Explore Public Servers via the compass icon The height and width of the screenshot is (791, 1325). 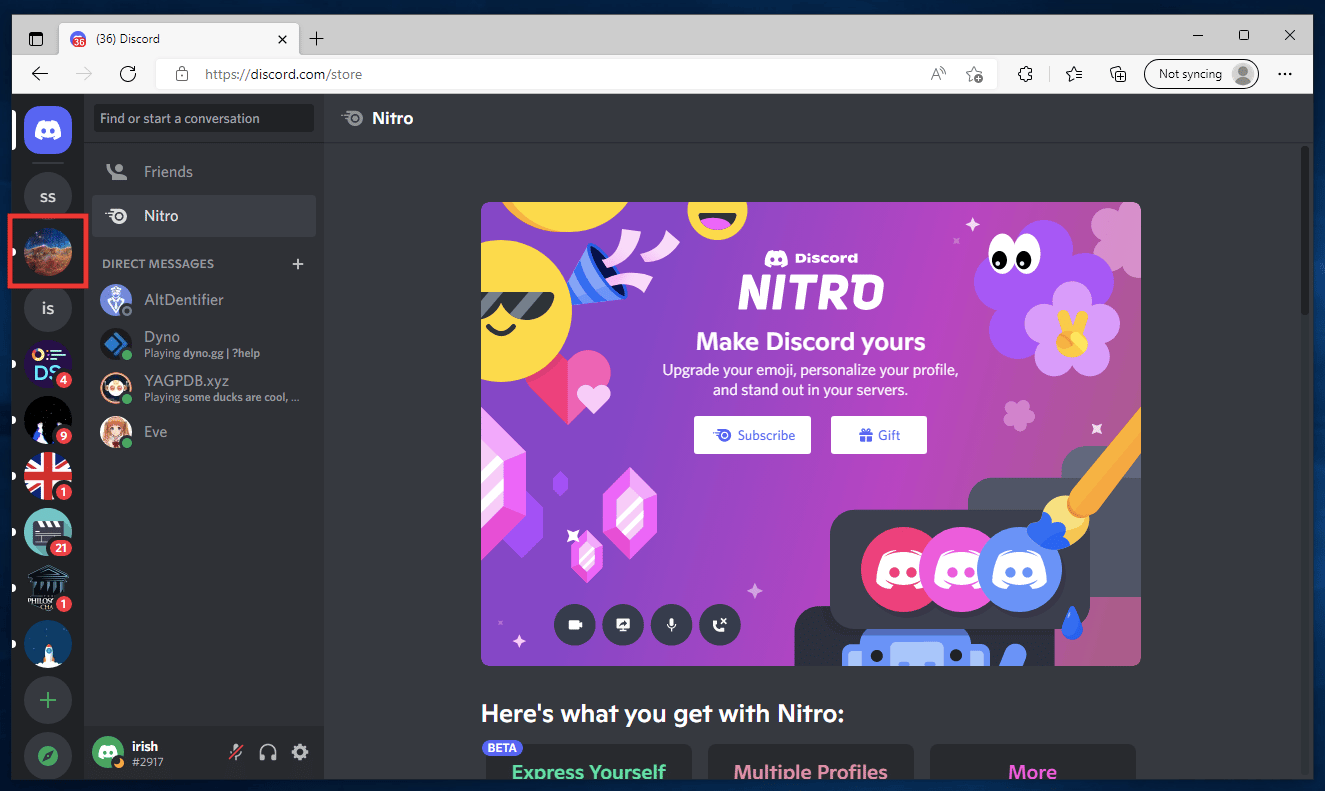(47, 755)
